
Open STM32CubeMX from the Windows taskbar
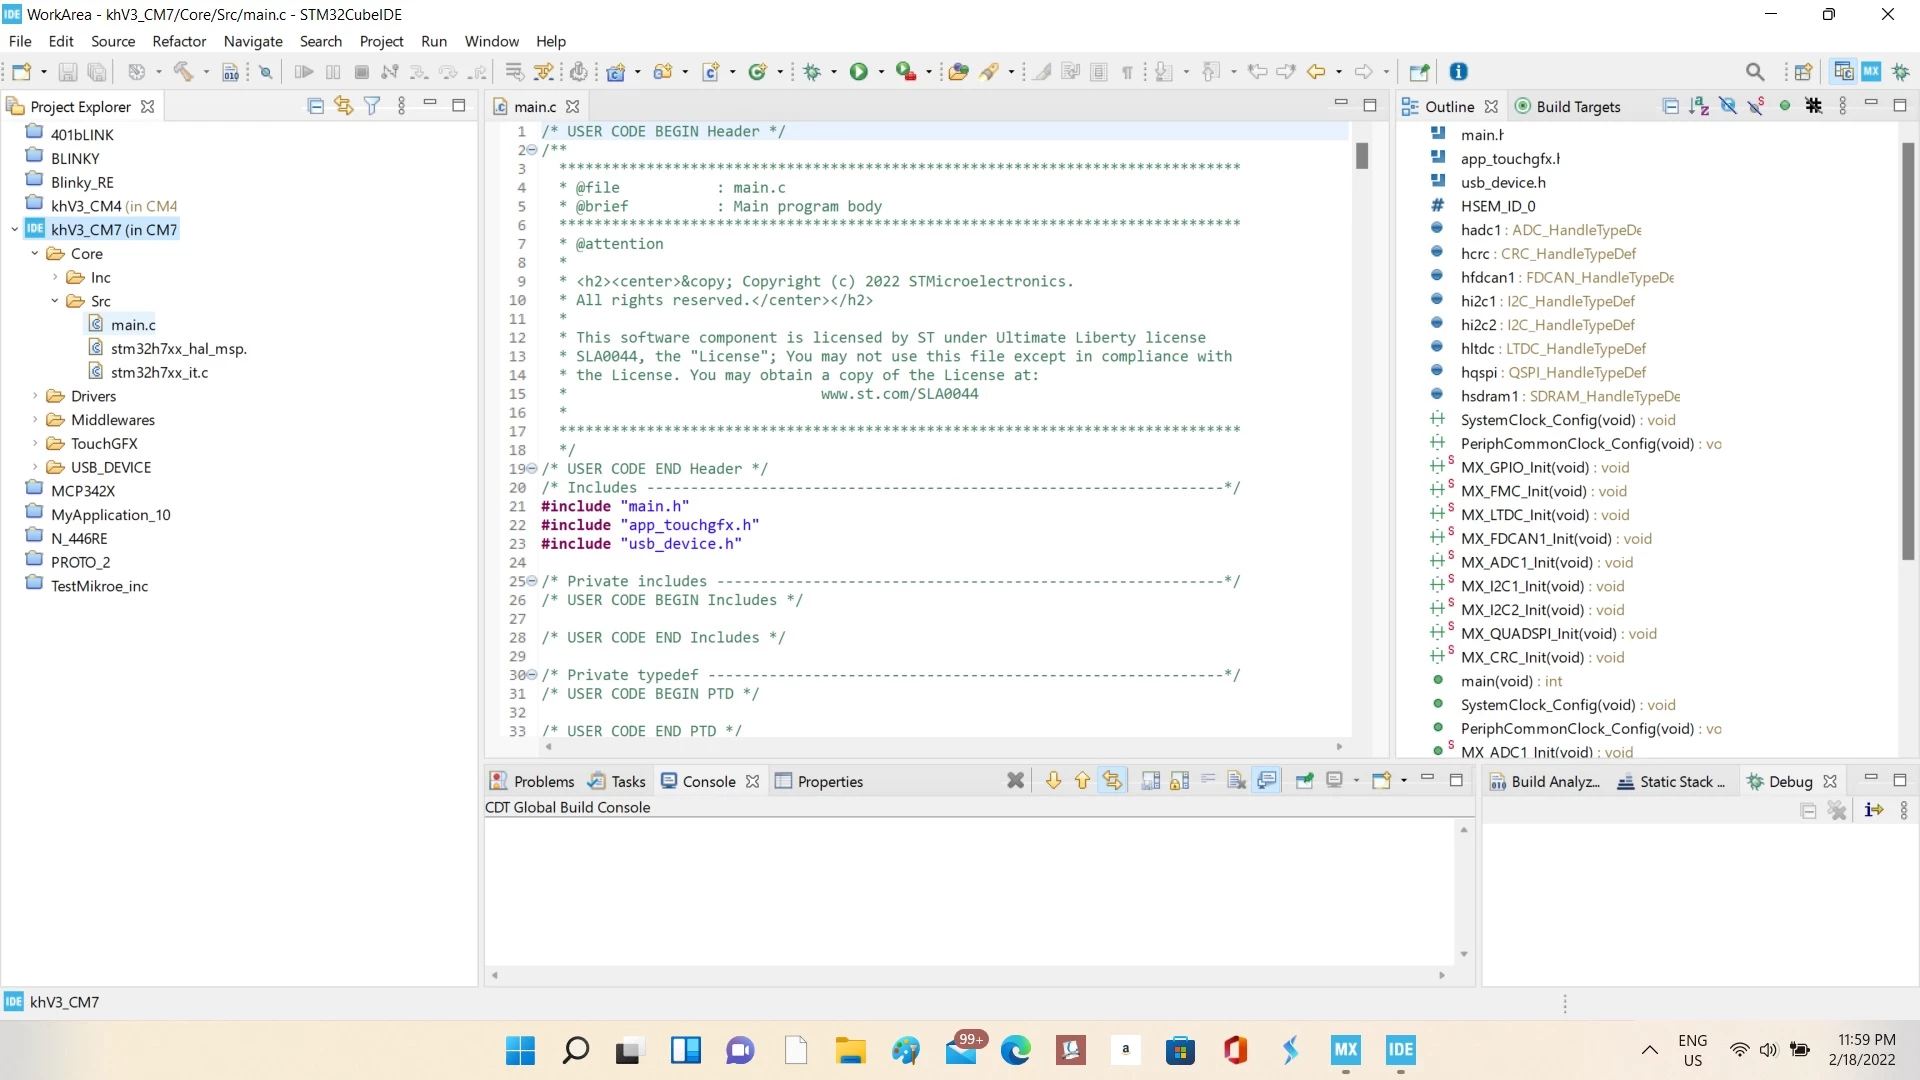click(x=1345, y=1050)
